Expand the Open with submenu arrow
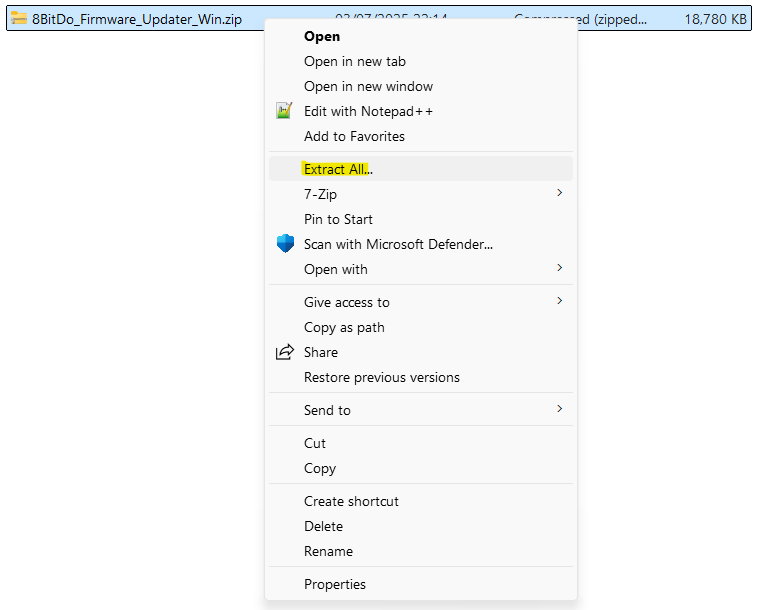The image size is (757, 610). click(x=560, y=268)
